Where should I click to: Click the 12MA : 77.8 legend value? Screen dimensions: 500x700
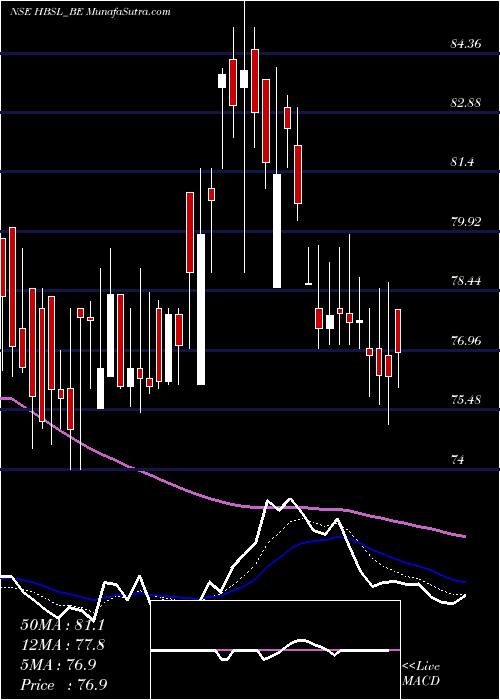click(x=63, y=645)
